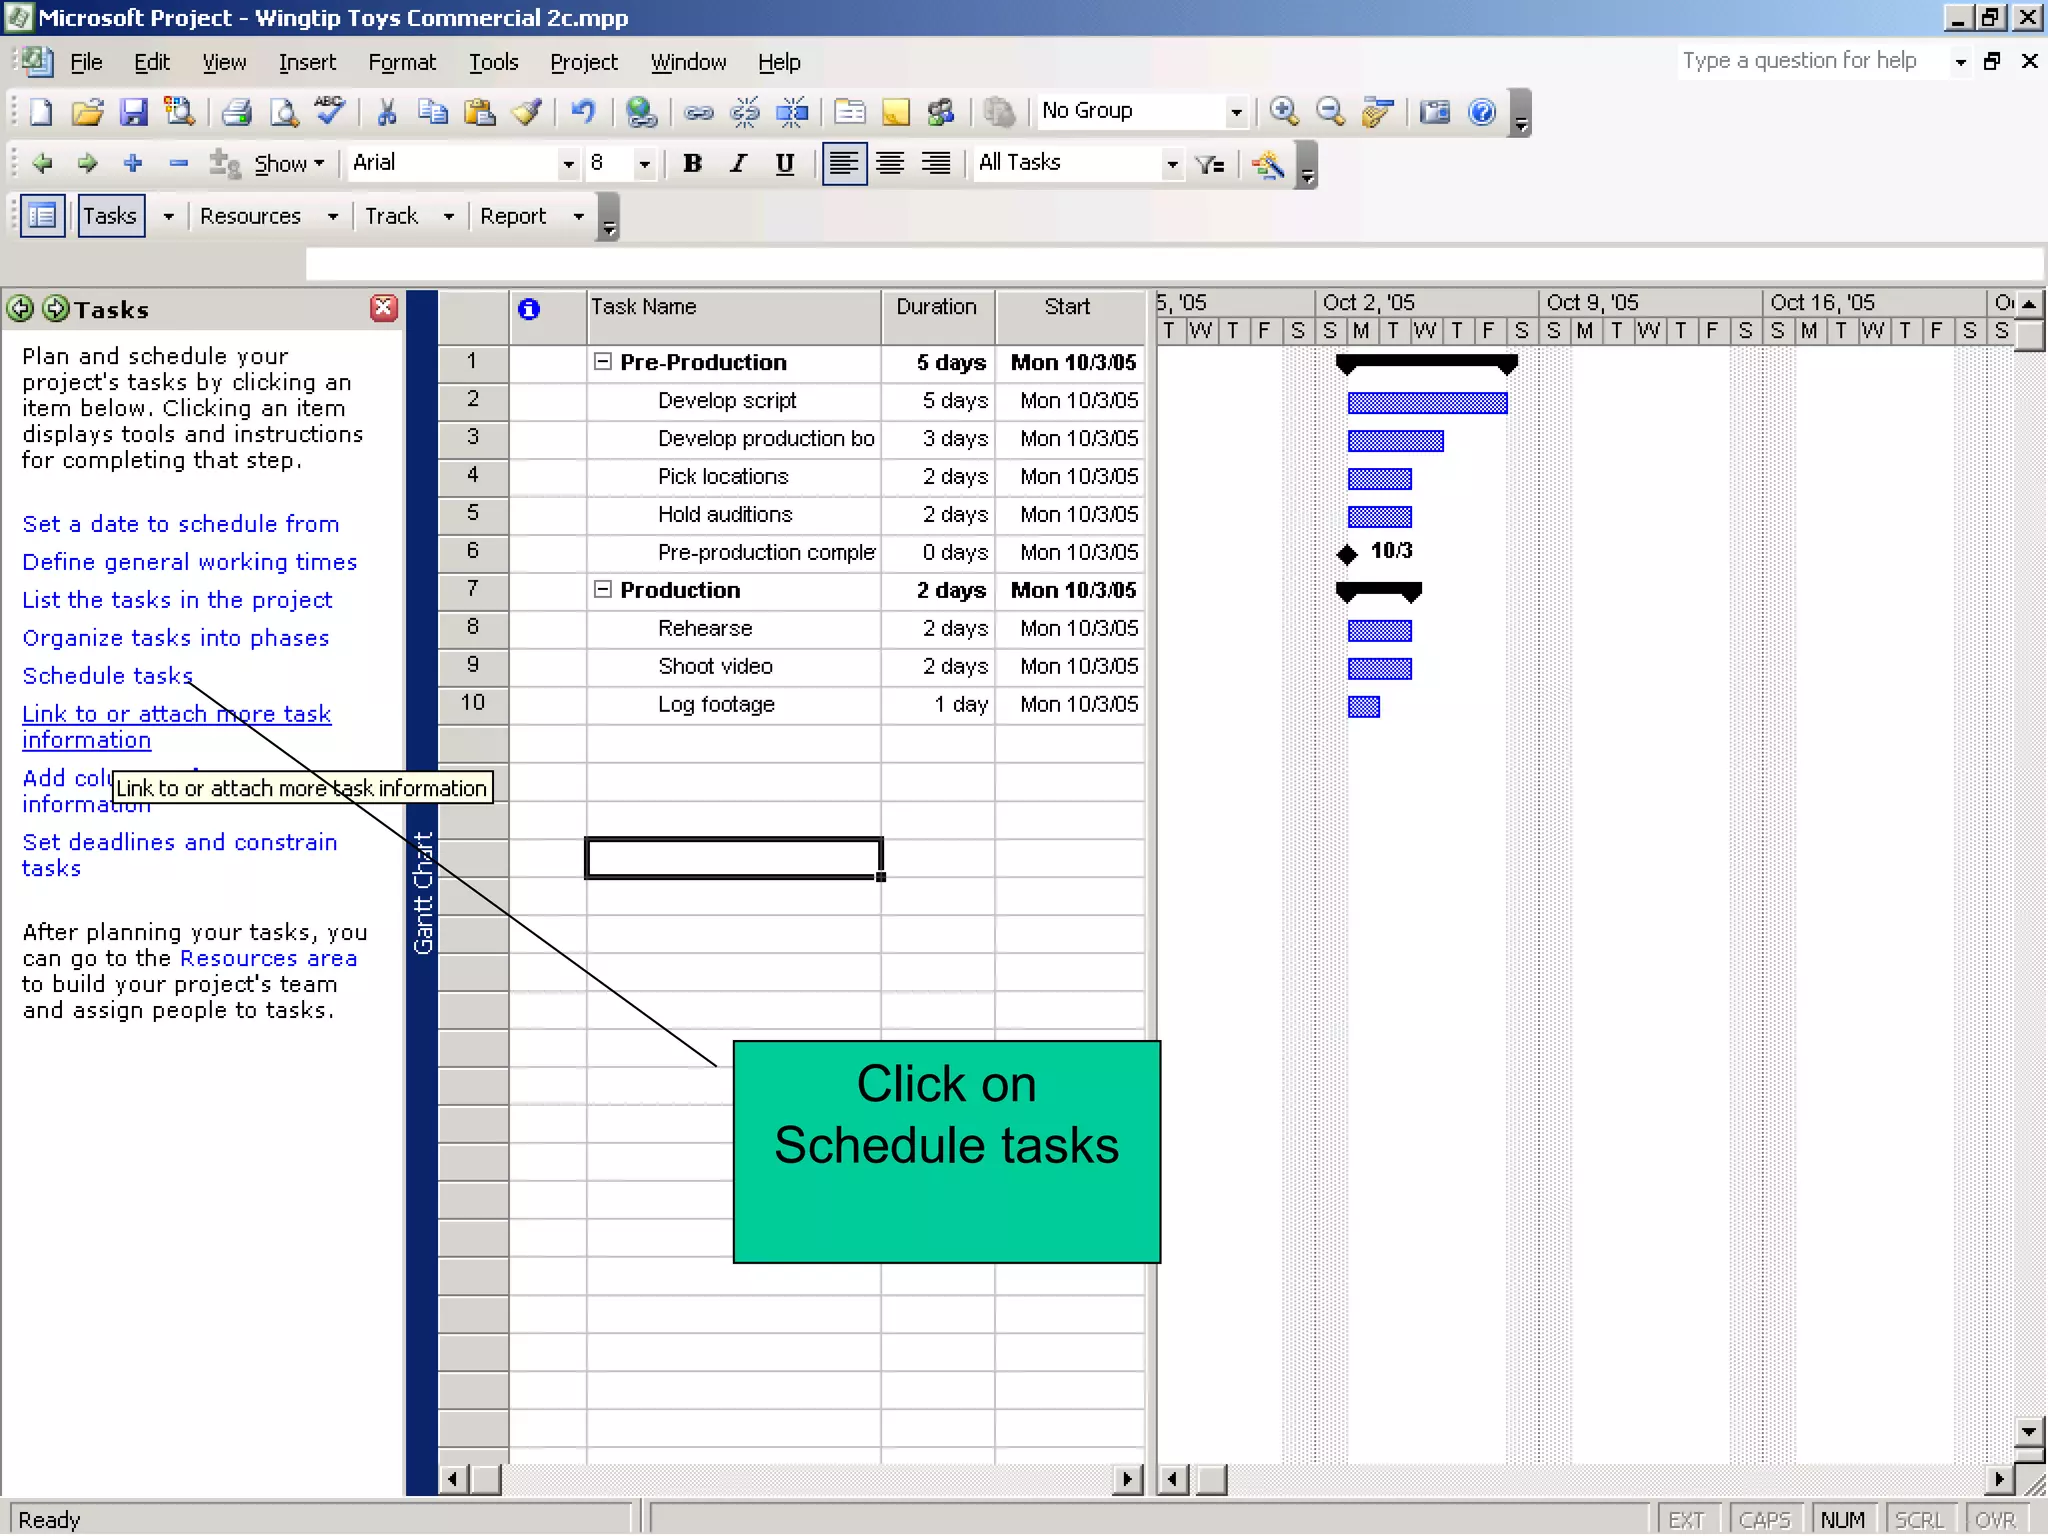The image size is (2048, 1536).
Task: Click Organize tasks into phases link
Action: tap(176, 638)
